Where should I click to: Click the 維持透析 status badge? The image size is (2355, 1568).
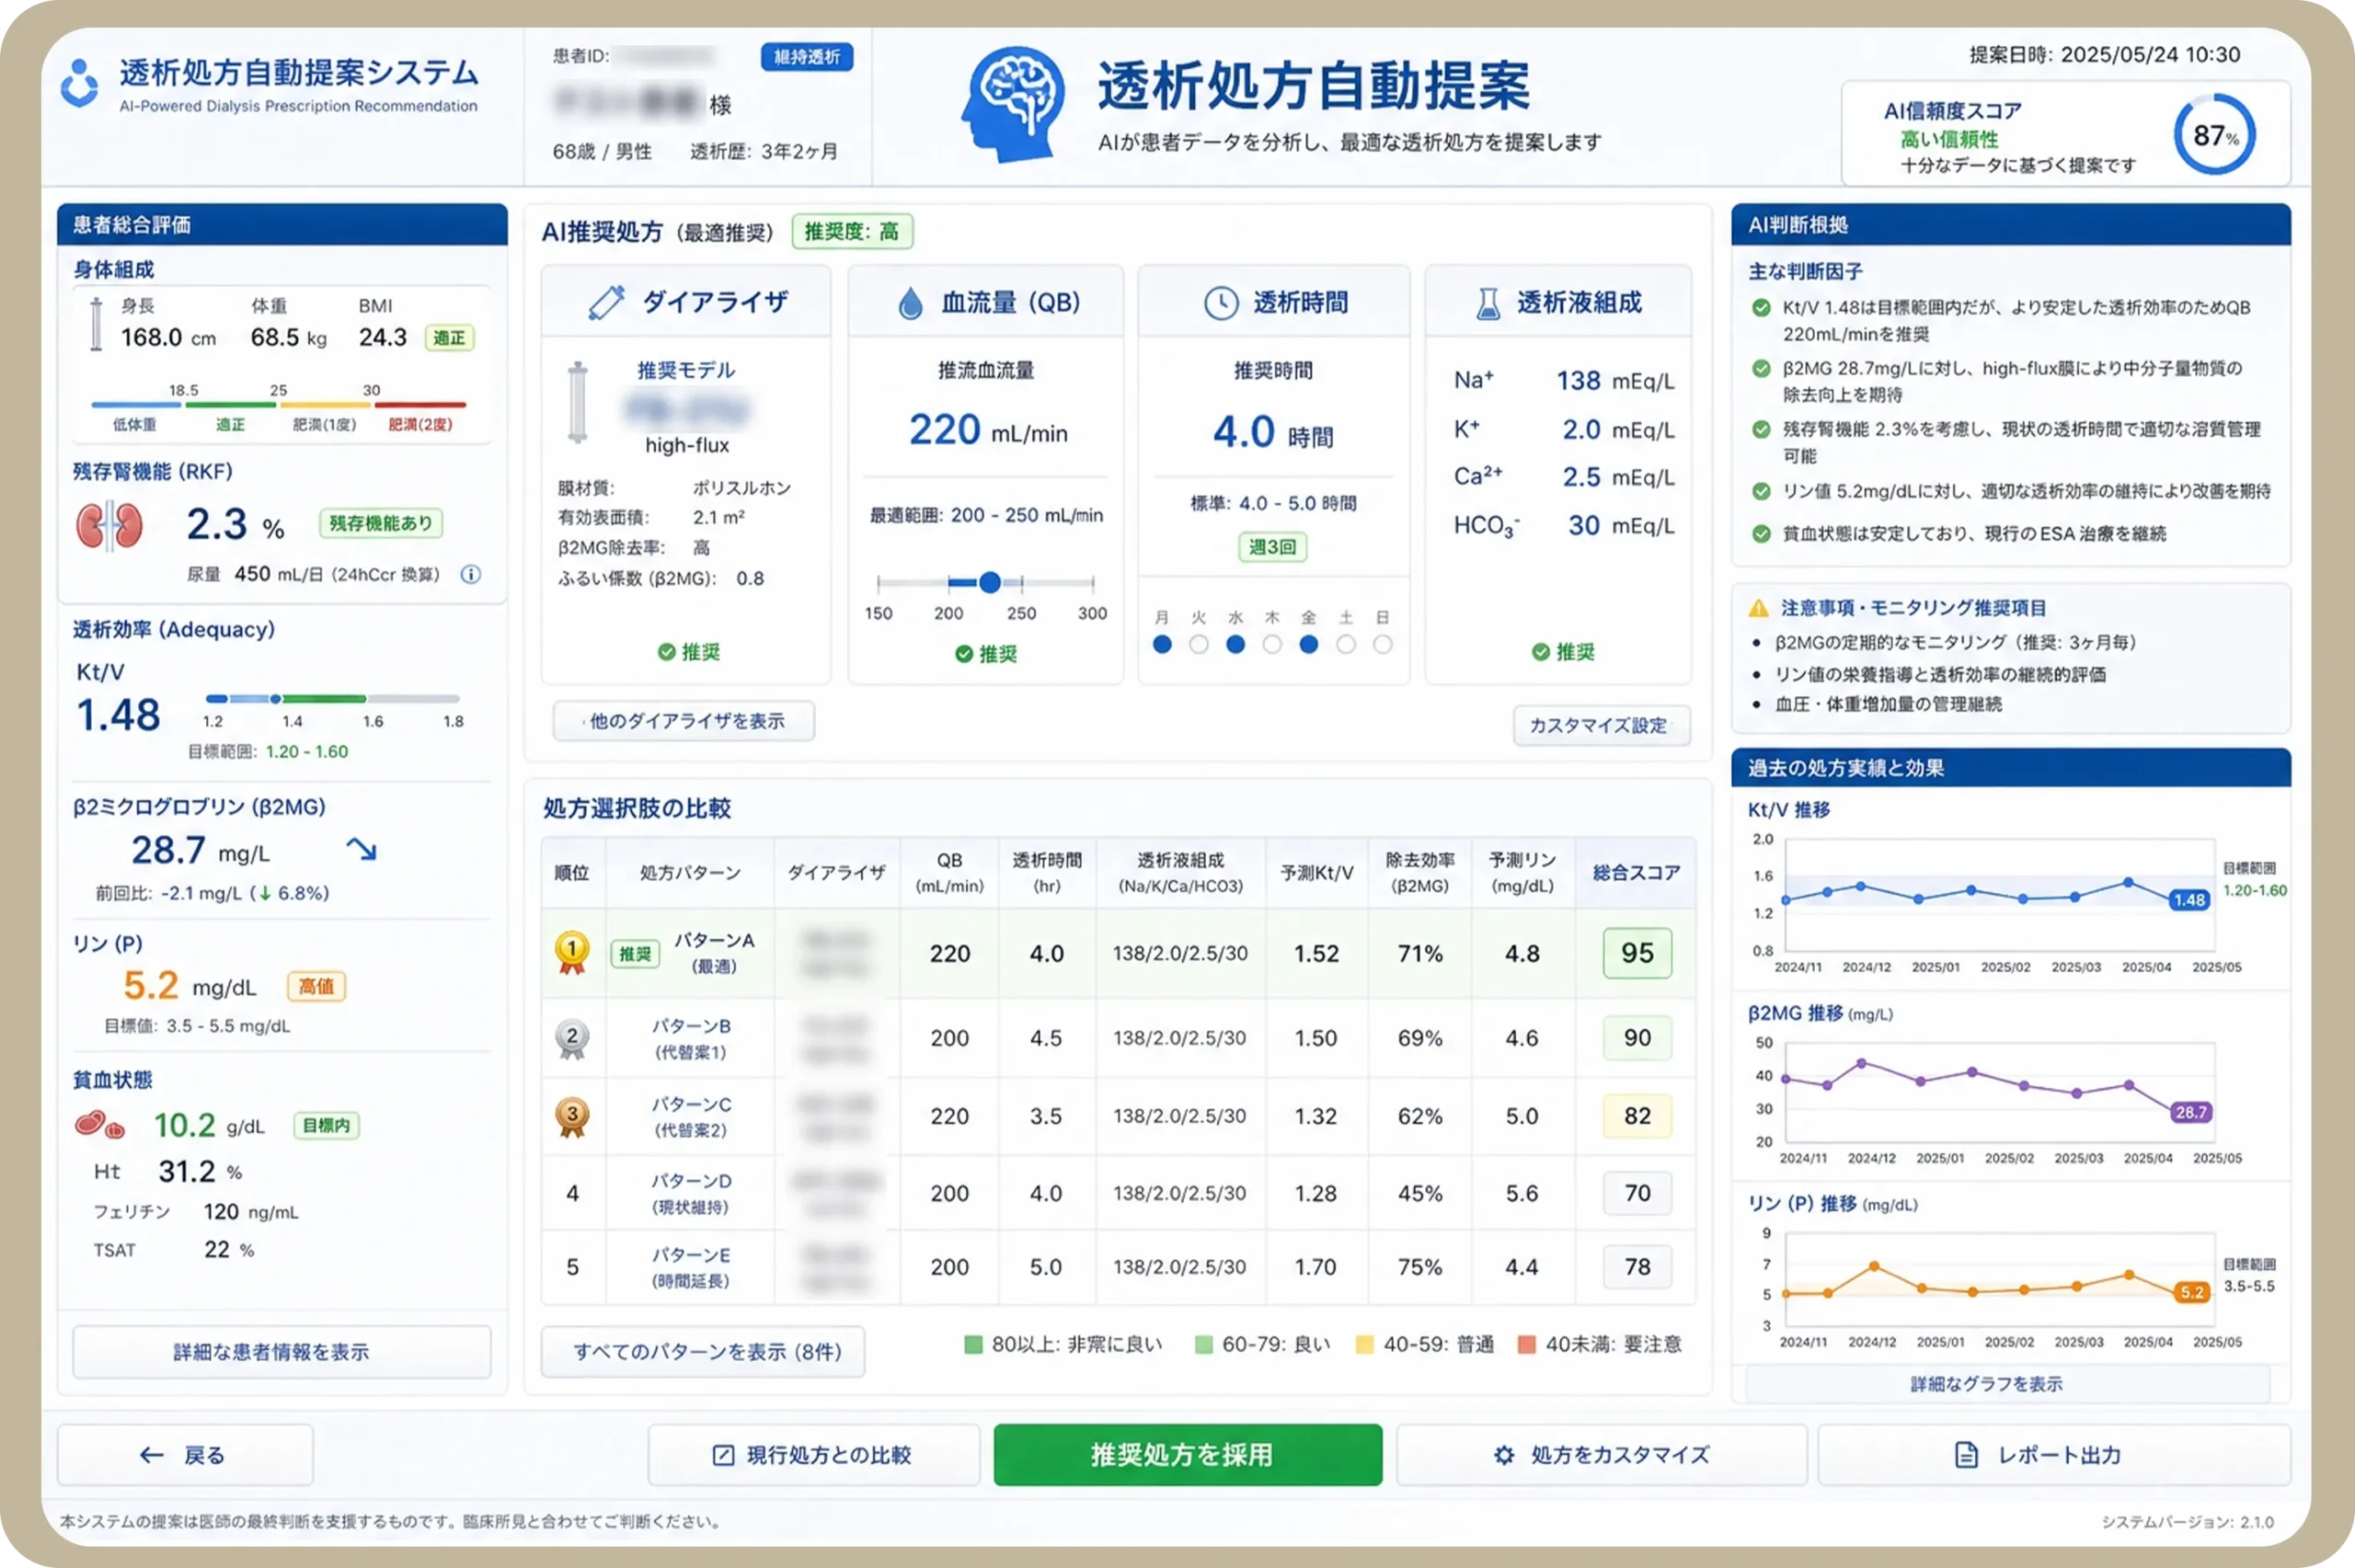[x=807, y=57]
